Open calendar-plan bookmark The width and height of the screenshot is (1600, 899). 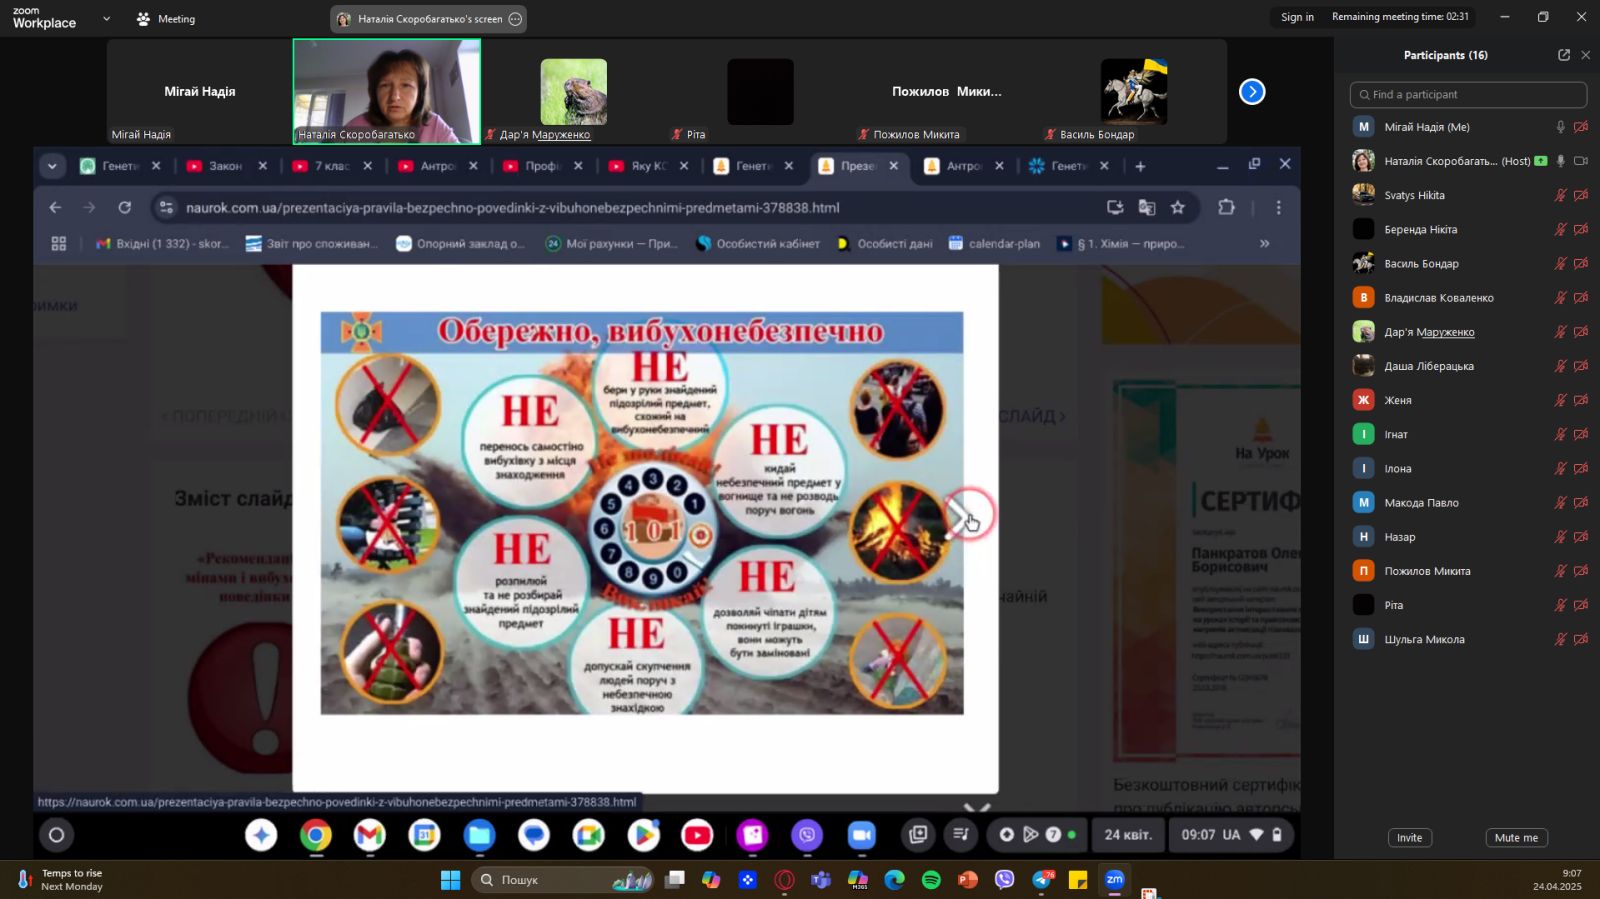pyautogui.click(x=995, y=243)
